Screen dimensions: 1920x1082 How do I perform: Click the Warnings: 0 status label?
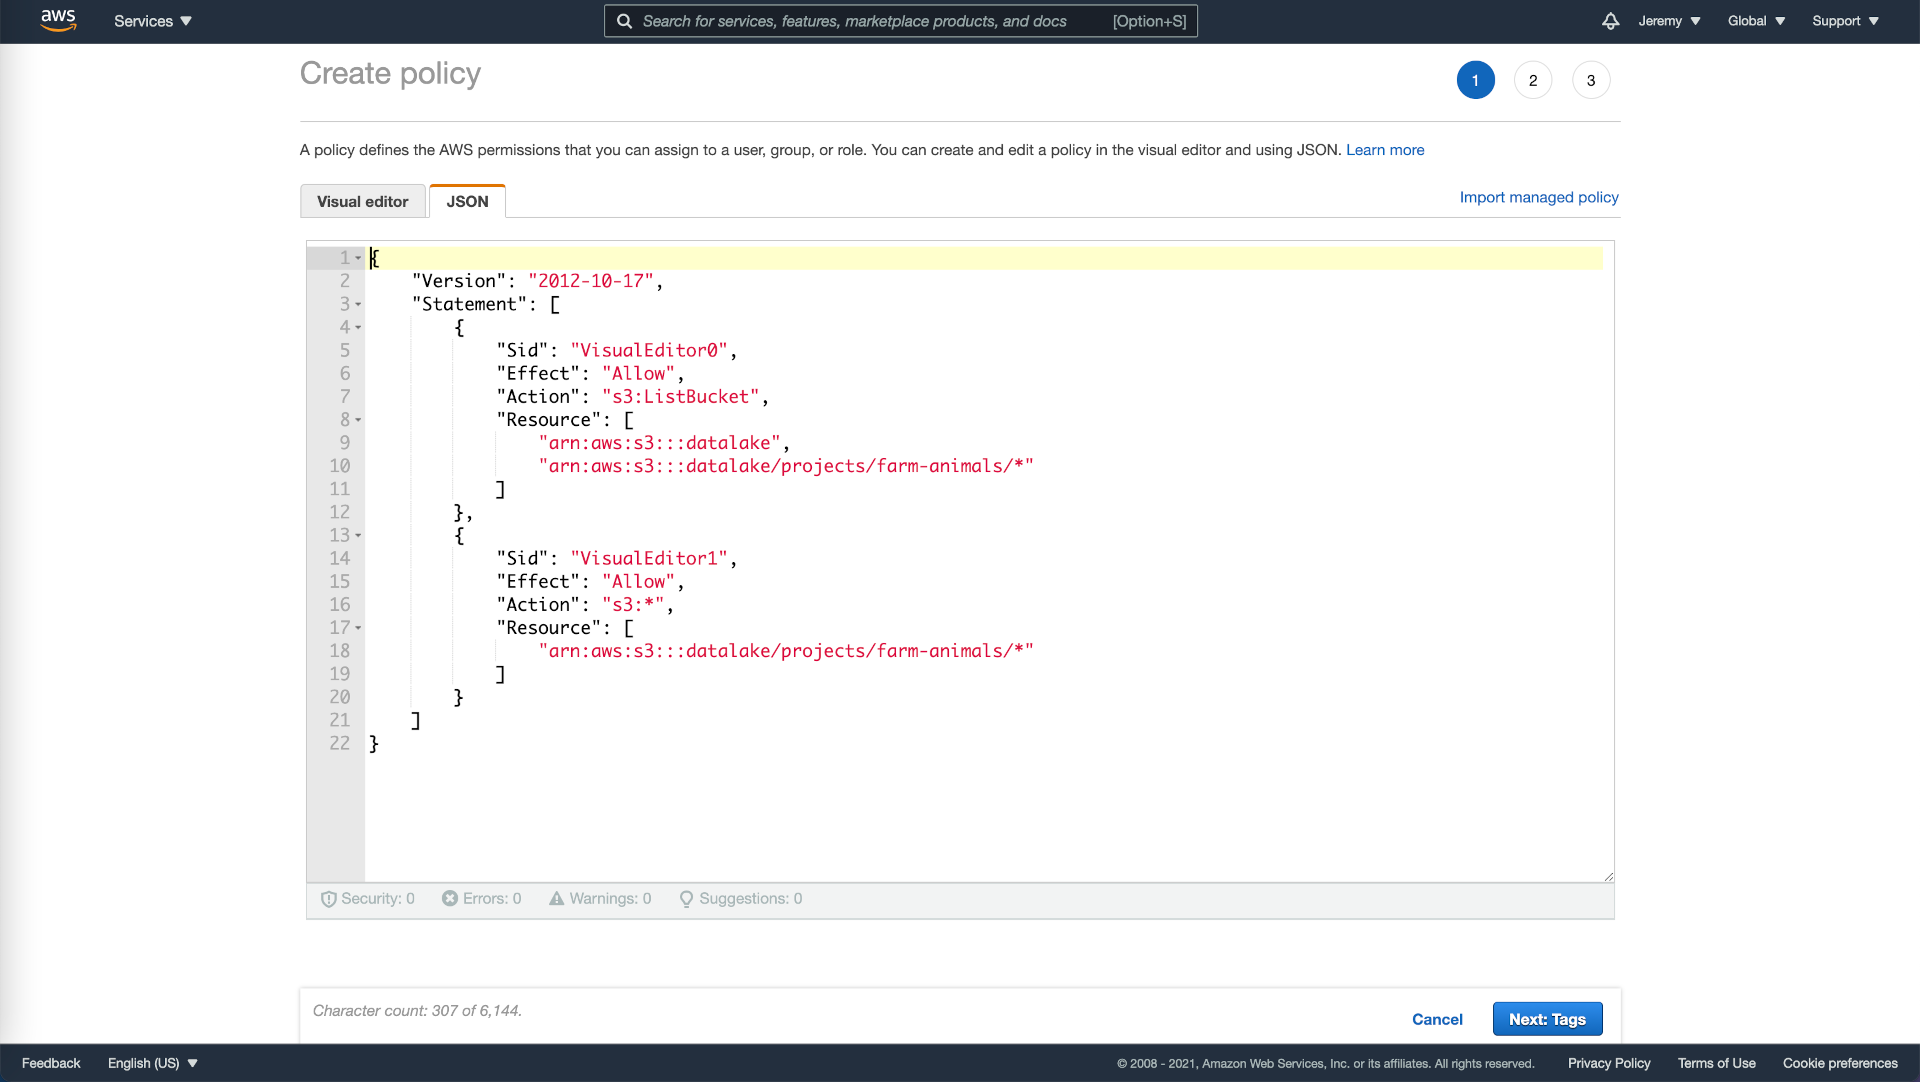(x=610, y=899)
